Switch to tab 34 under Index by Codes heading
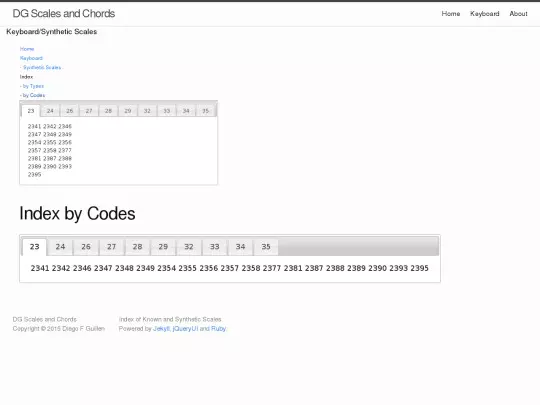540x405 pixels. 240,247
